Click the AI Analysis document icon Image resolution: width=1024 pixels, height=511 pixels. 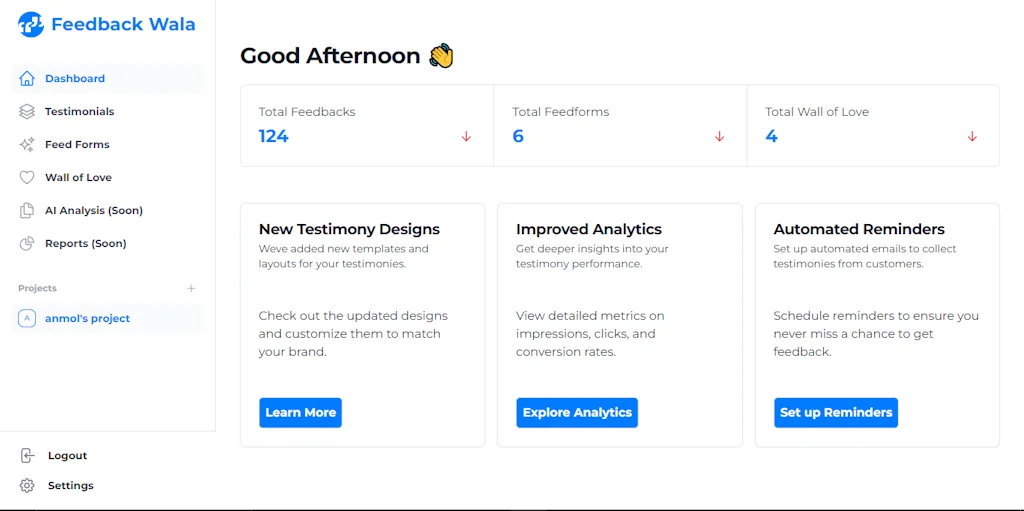tap(27, 210)
